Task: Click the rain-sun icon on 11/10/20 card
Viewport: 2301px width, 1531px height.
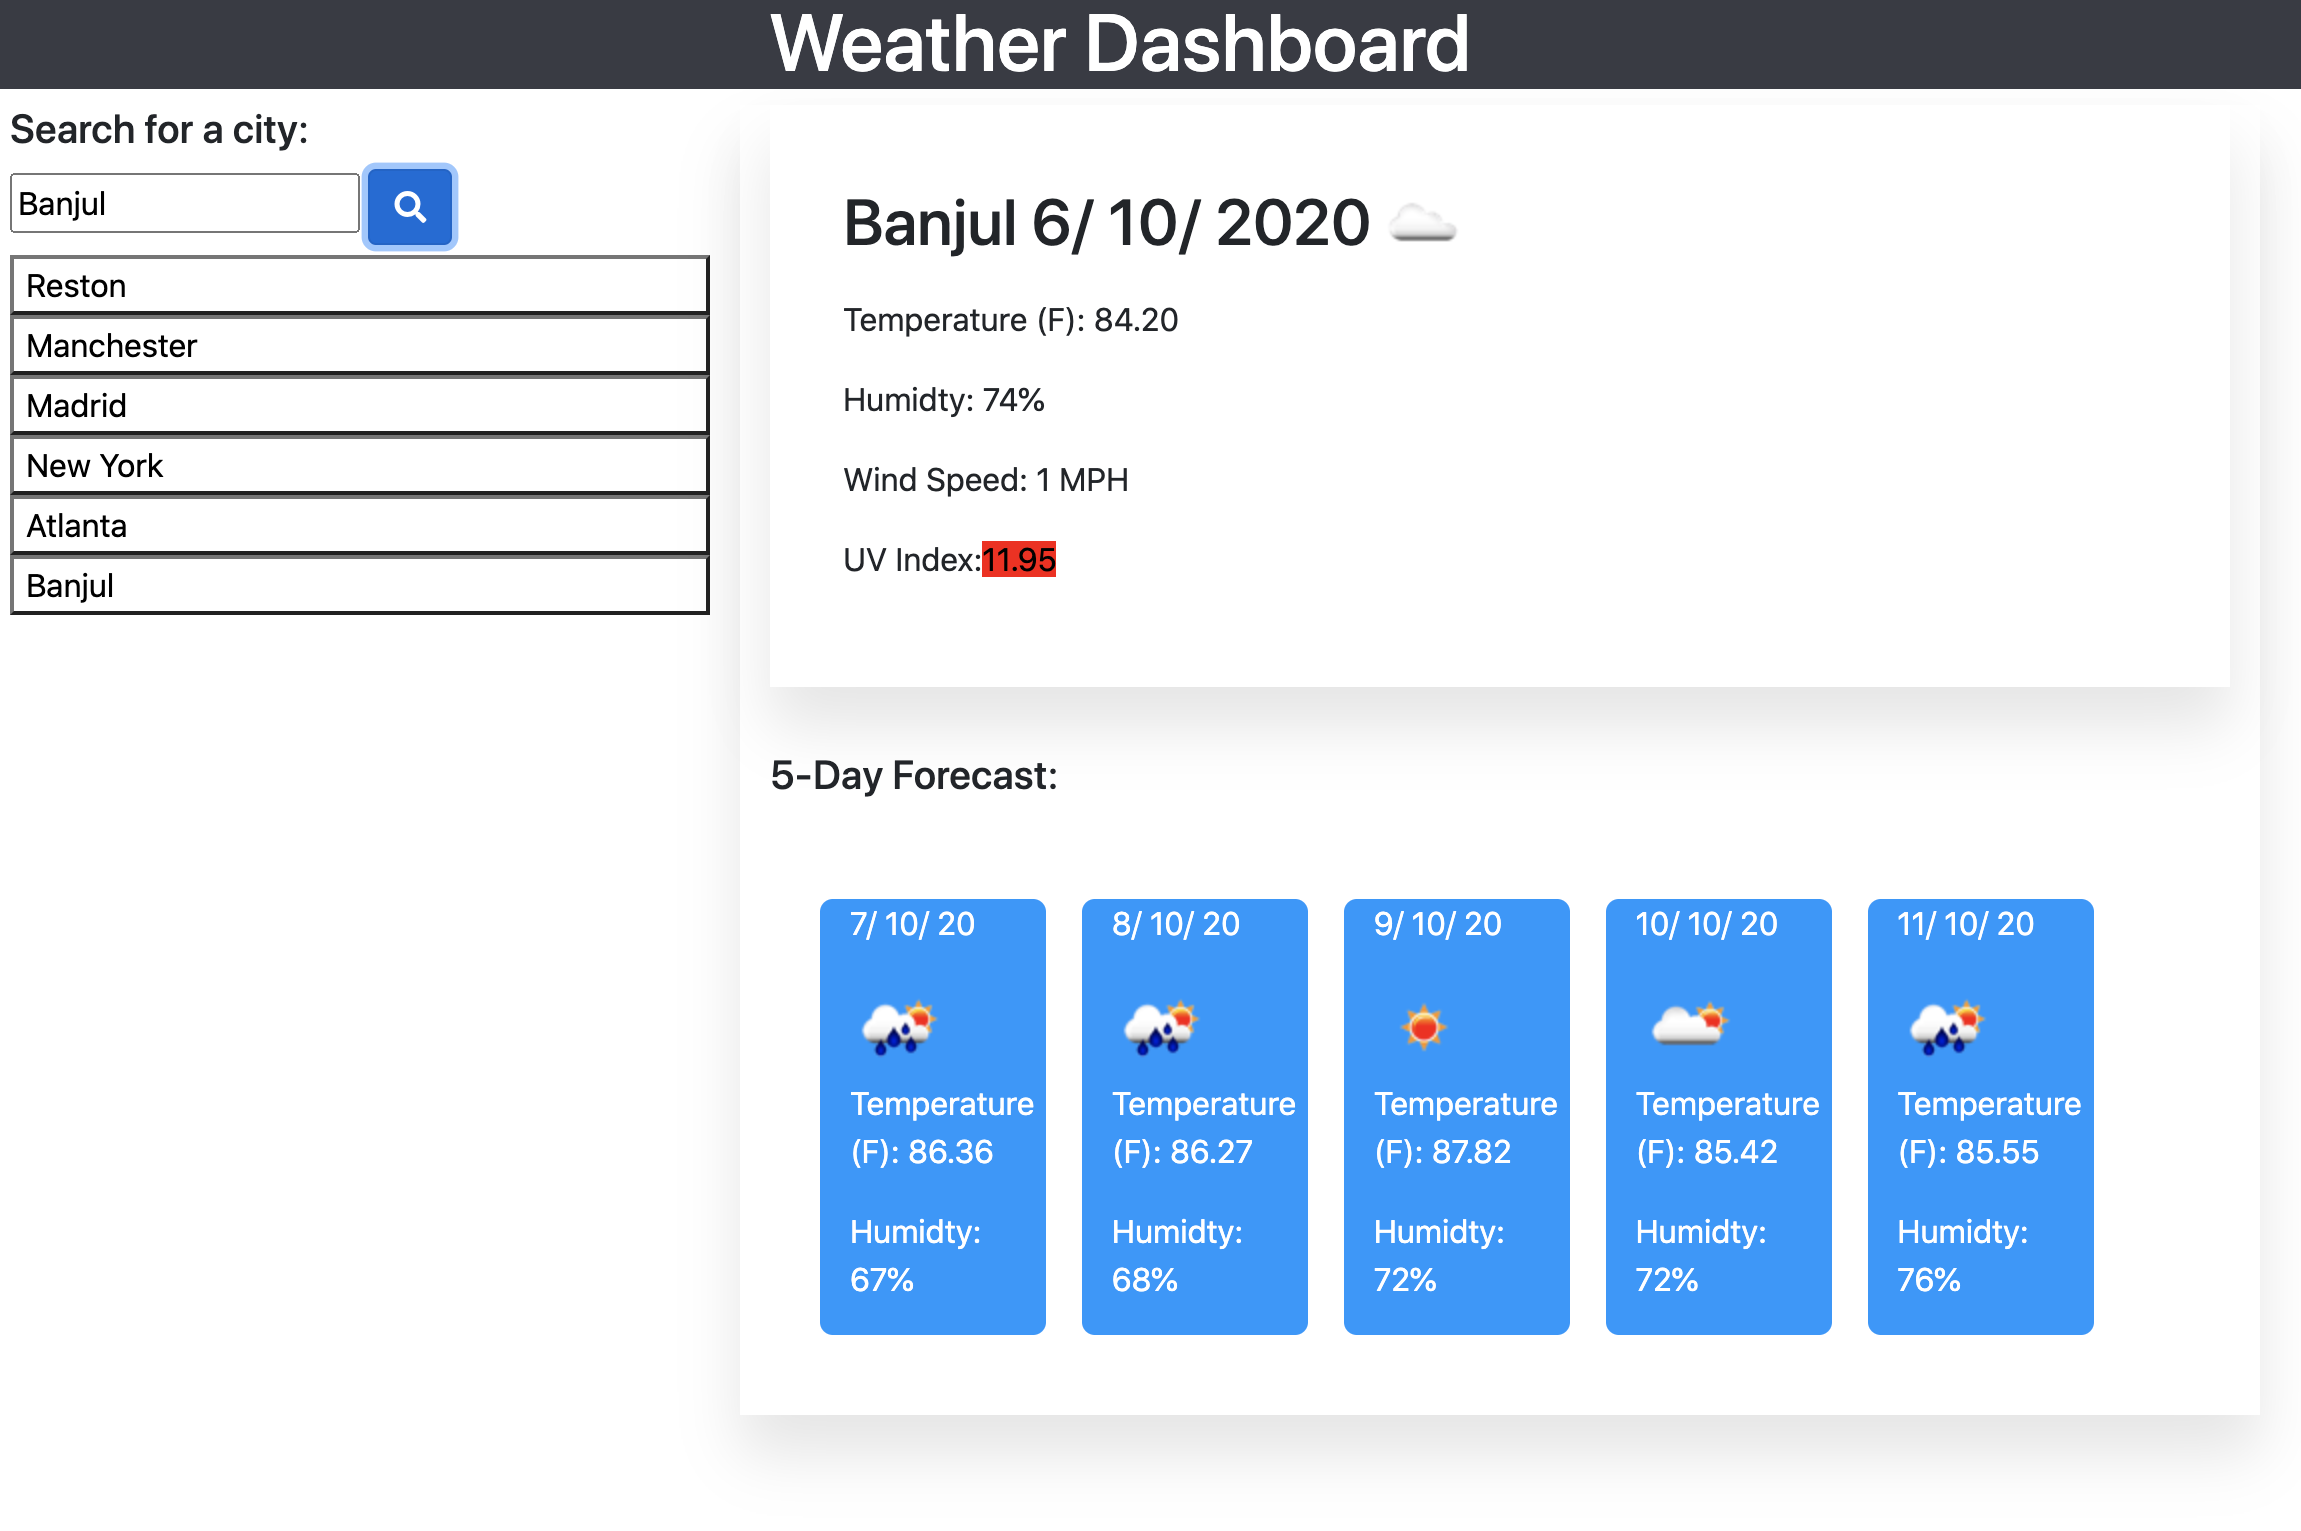Action: click(1946, 1027)
